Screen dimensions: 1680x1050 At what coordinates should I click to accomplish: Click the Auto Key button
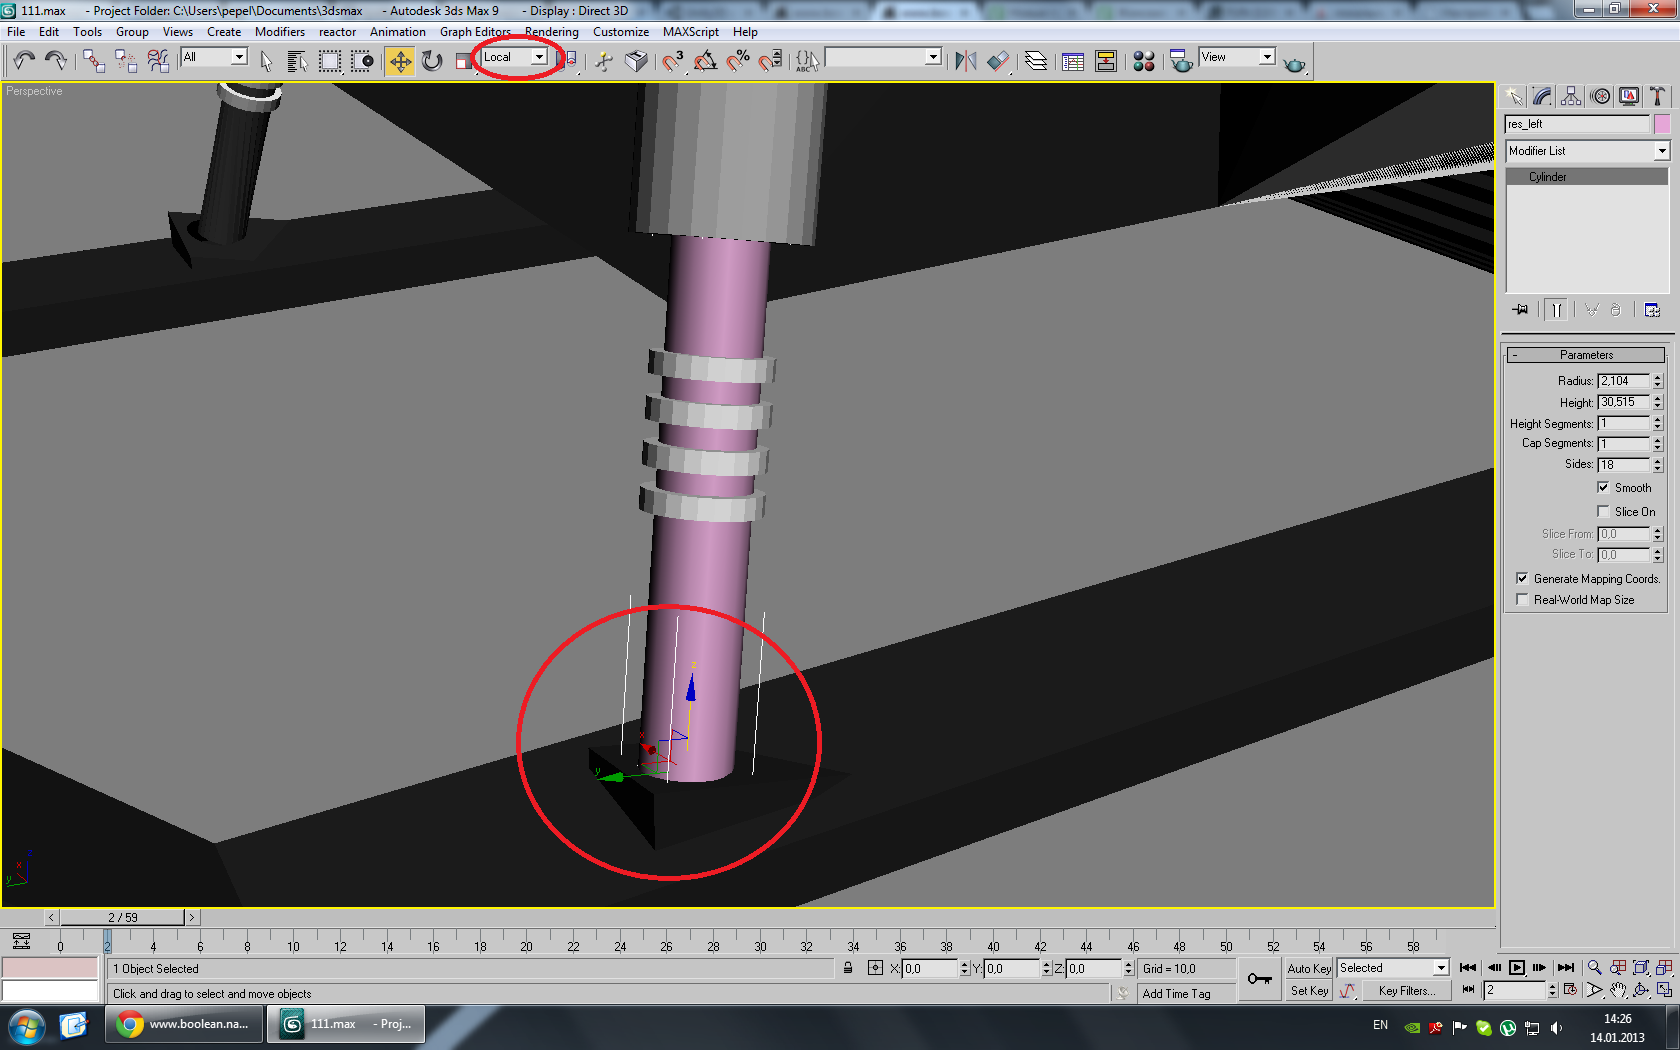[x=1309, y=968]
